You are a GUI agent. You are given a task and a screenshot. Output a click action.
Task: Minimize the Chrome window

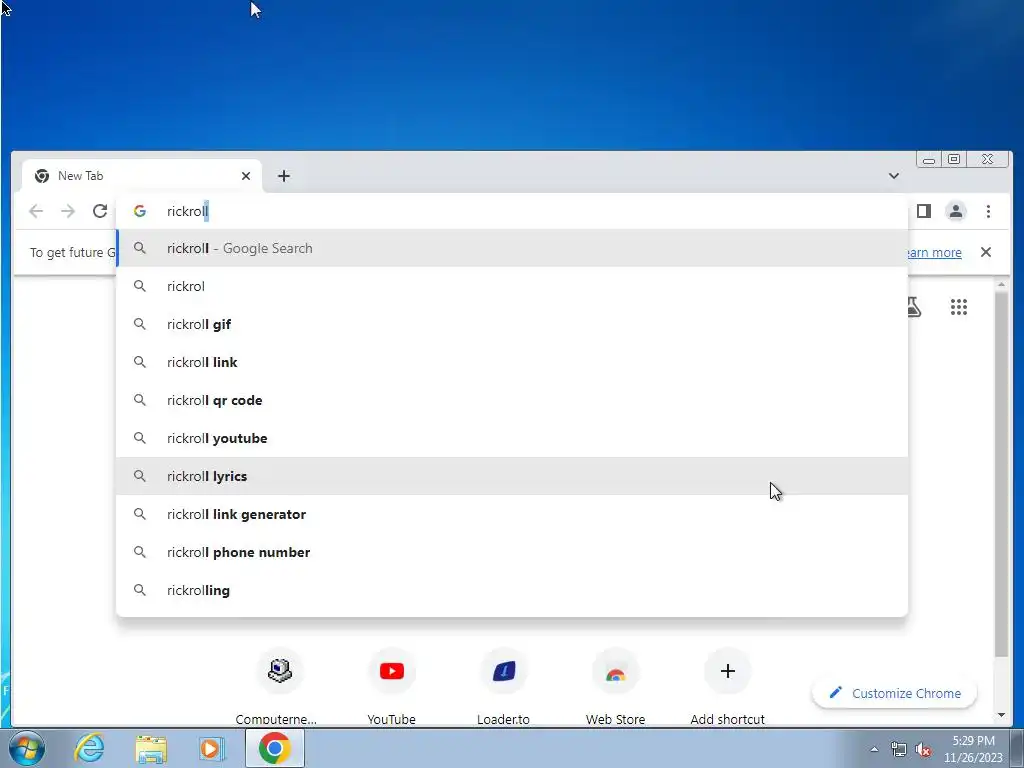click(x=929, y=159)
